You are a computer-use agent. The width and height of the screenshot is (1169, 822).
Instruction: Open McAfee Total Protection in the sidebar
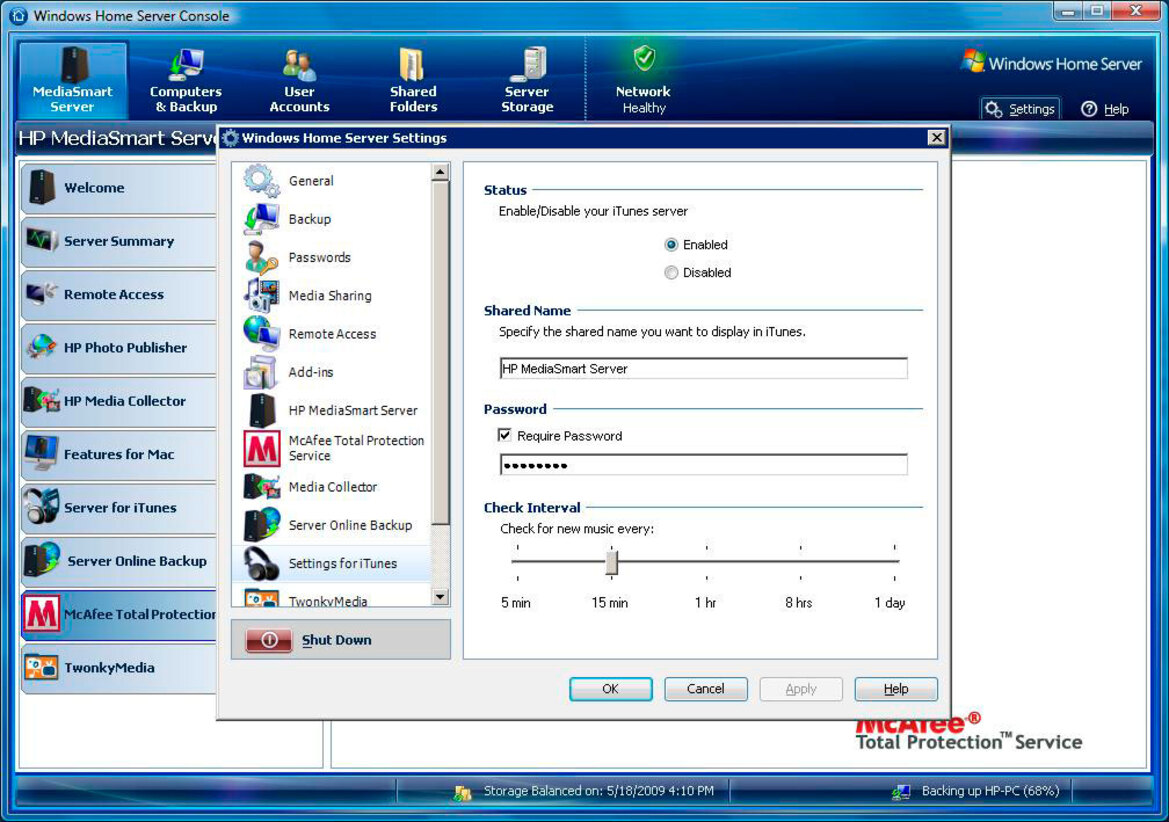pyautogui.click(x=119, y=614)
